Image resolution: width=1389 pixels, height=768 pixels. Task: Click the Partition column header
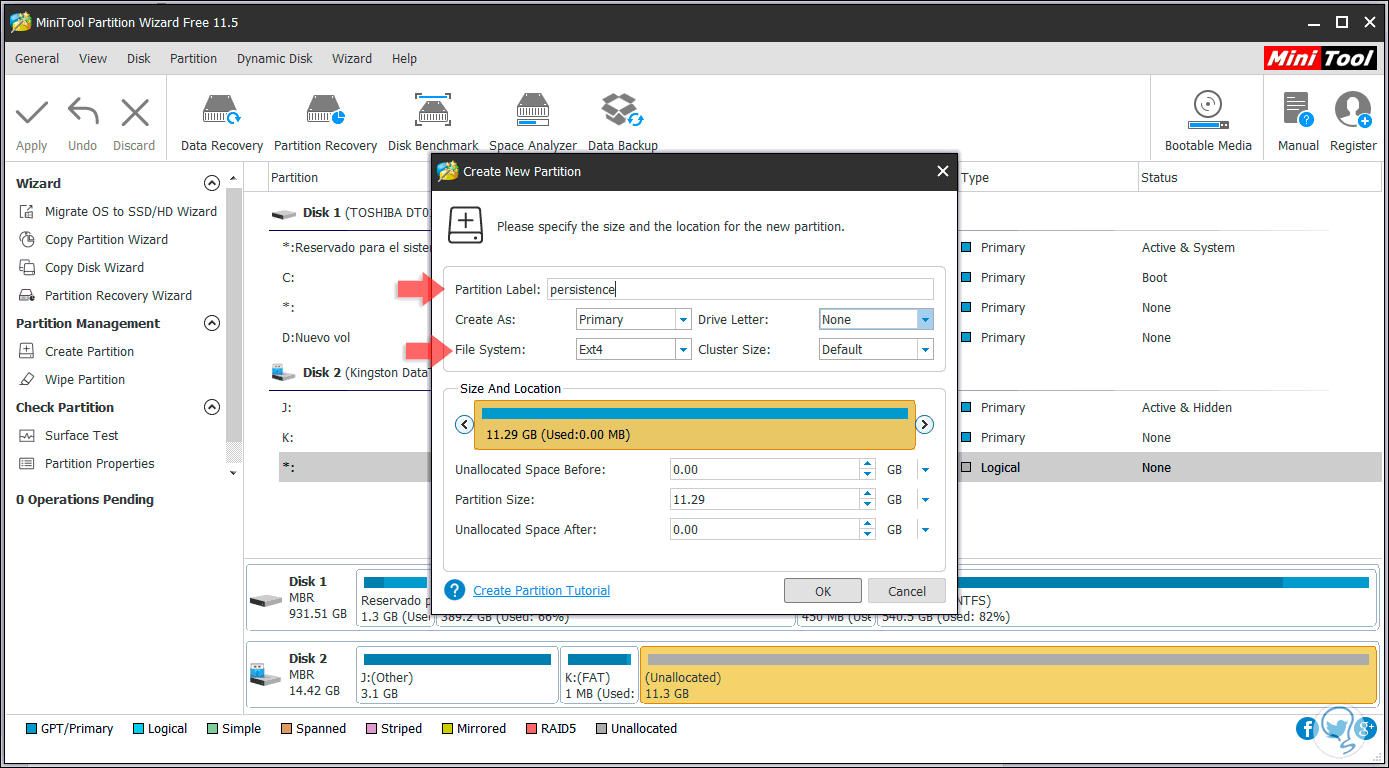tap(295, 177)
